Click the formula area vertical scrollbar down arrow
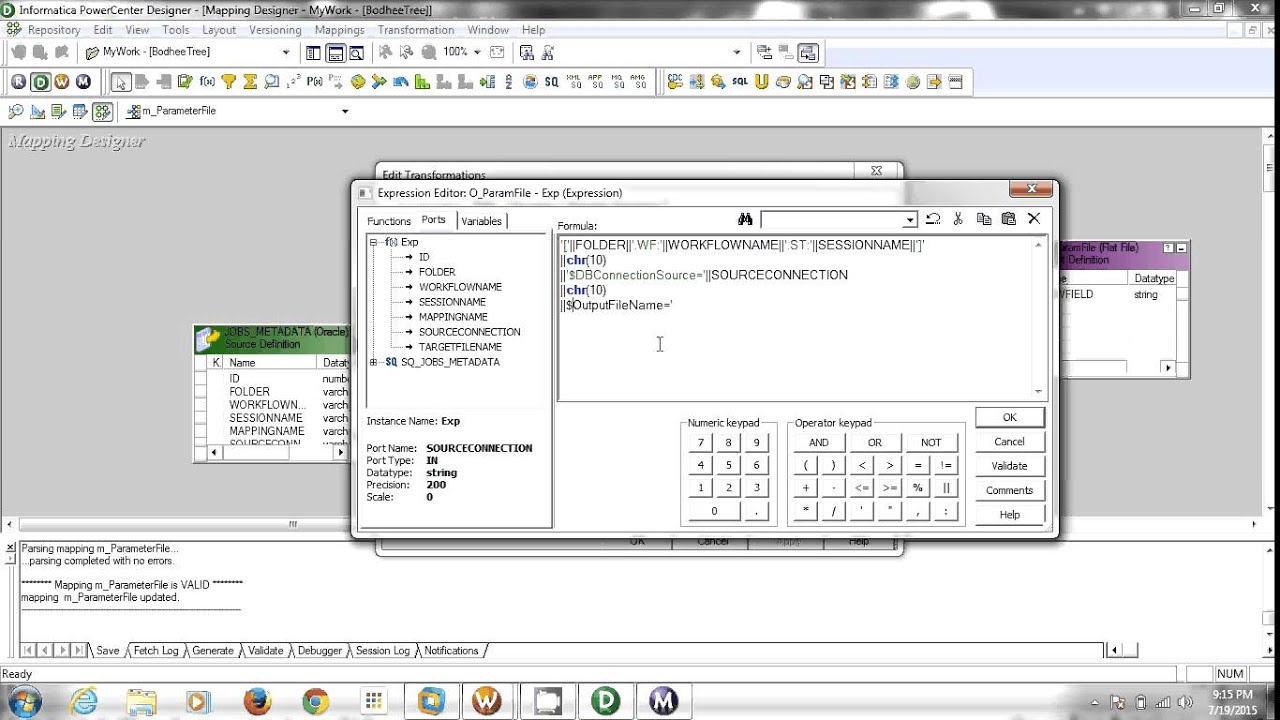Screen dimensions: 1280x720 (x=1039, y=393)
